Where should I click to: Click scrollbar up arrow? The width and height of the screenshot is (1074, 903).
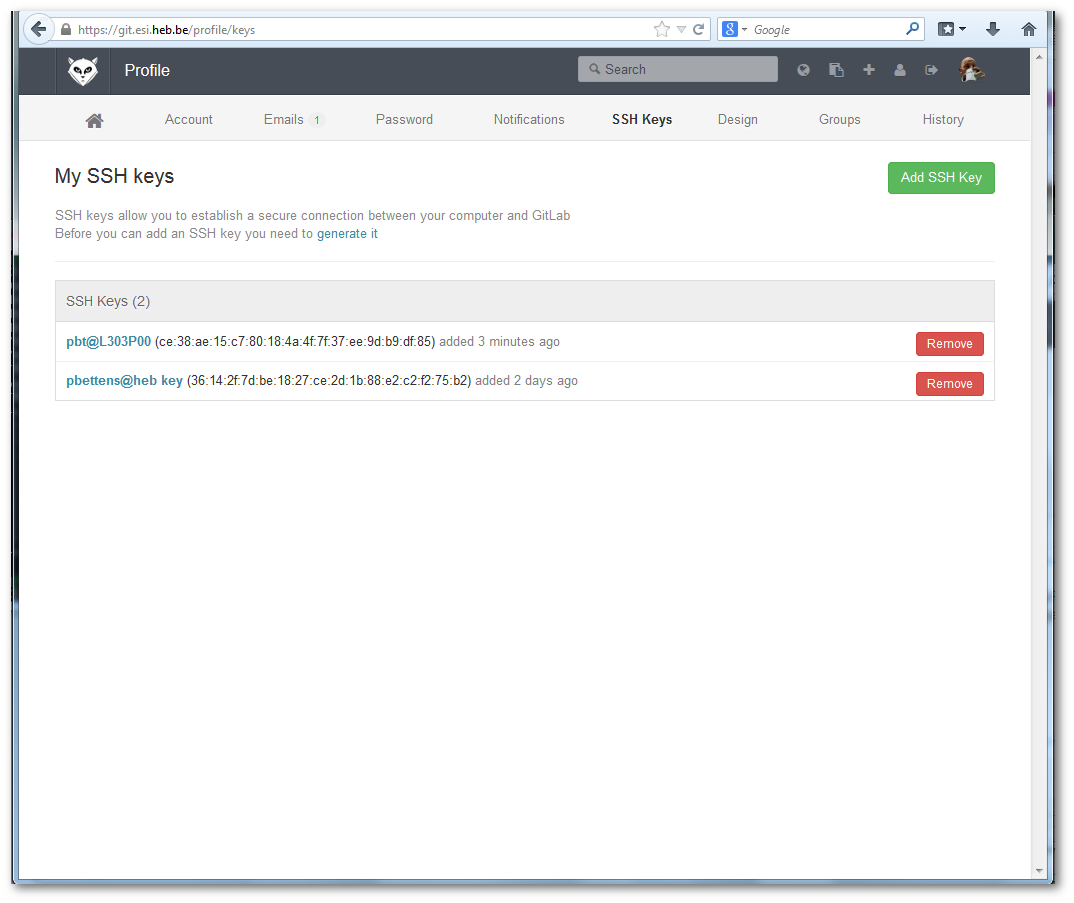(1039, 57)
